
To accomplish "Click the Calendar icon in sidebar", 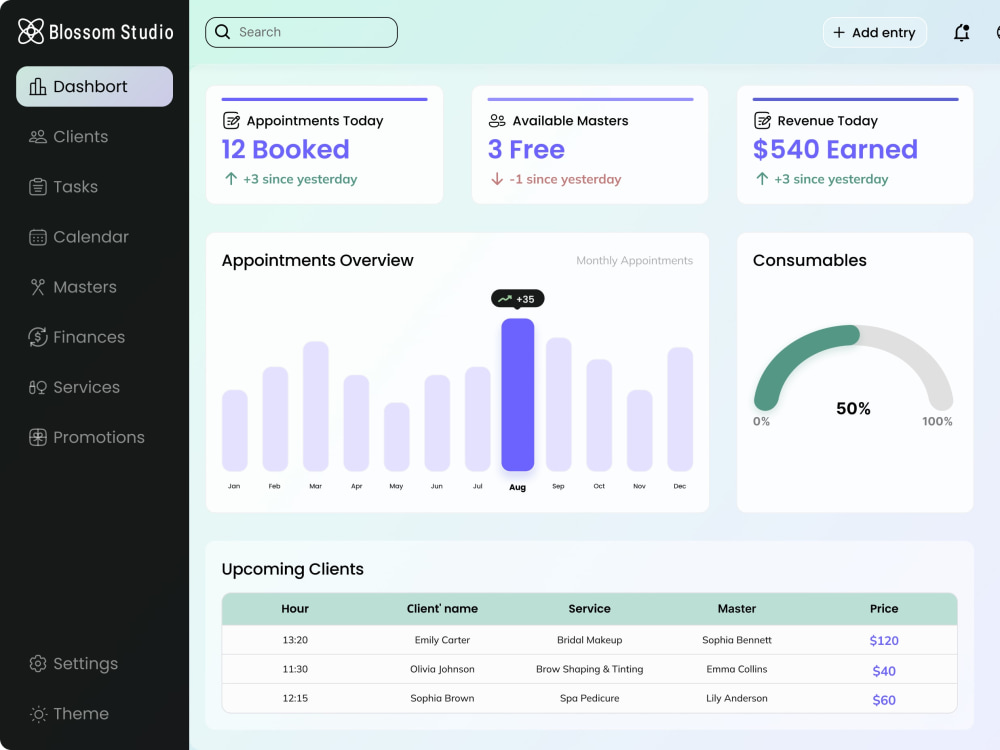I will 38,237.
